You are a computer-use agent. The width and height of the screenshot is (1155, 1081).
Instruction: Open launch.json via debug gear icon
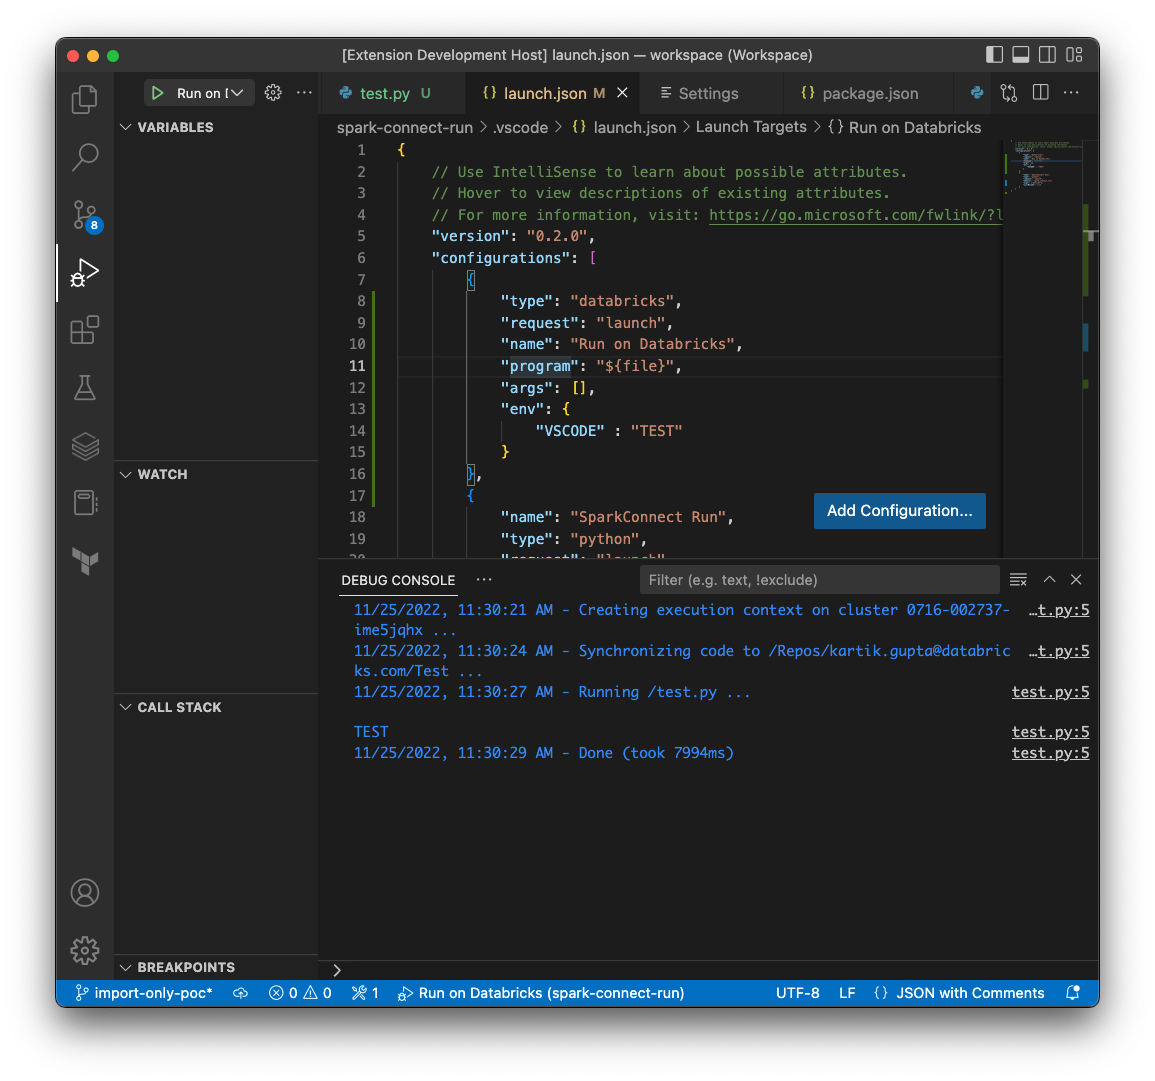pos(273,93)
